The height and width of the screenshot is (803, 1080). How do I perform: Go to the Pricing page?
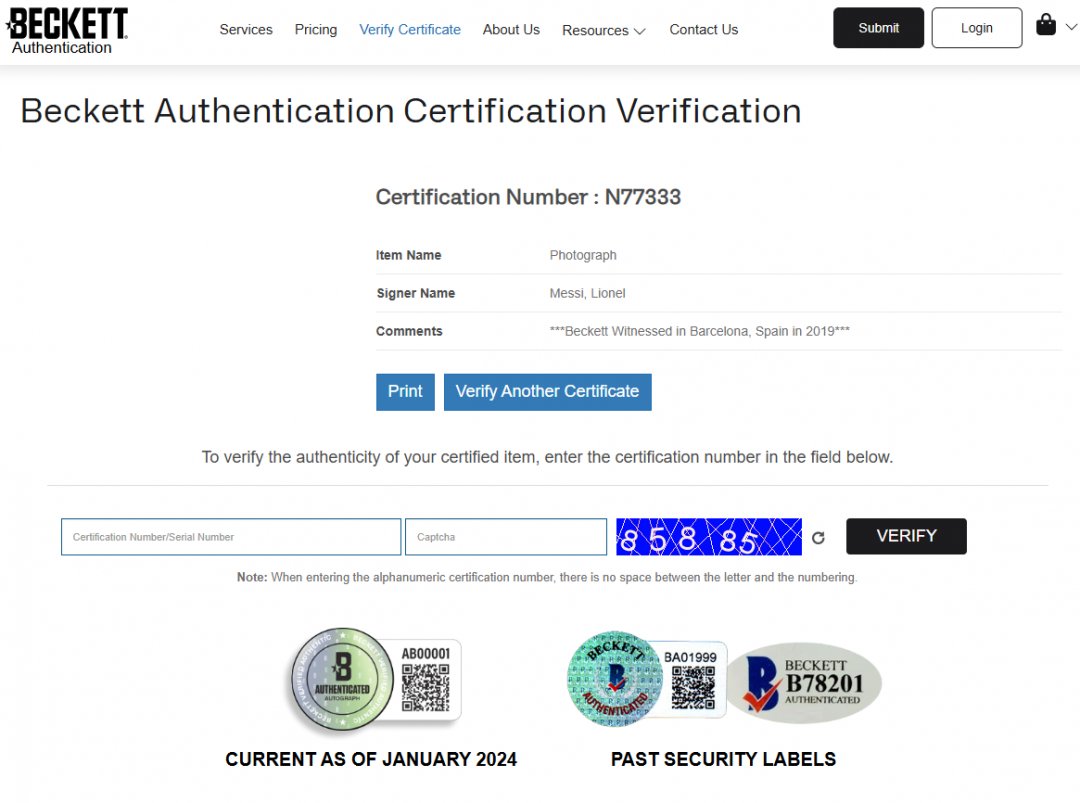pos(315,30)
